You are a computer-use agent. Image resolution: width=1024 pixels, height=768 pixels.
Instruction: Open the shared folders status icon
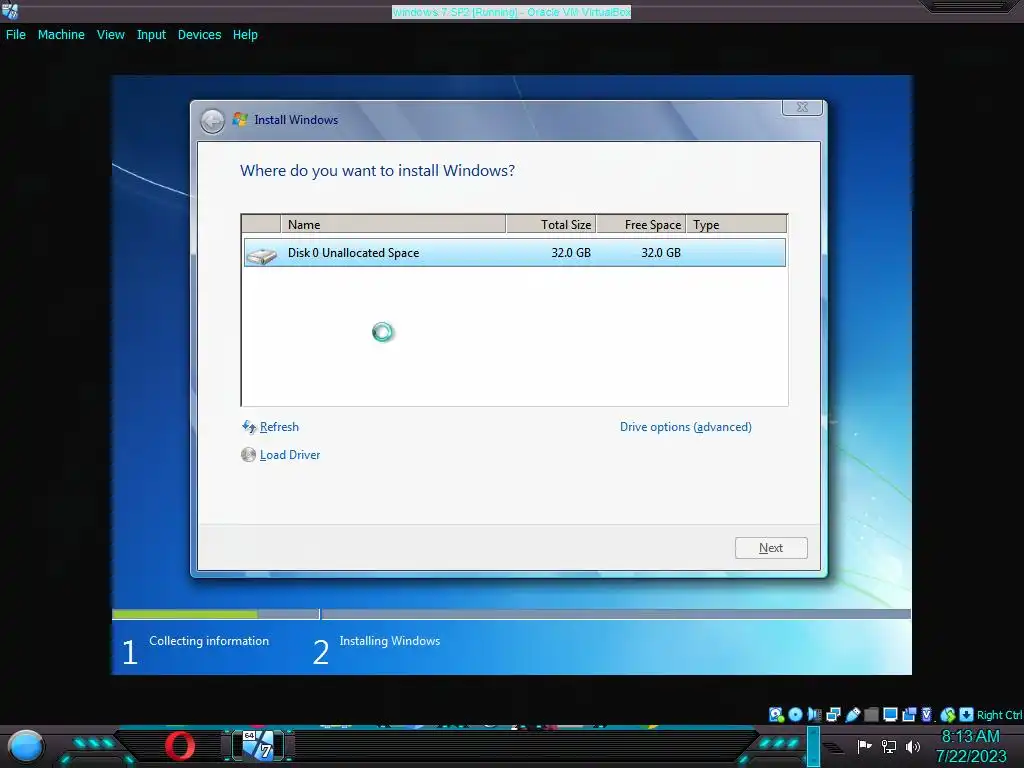[871, 714]
